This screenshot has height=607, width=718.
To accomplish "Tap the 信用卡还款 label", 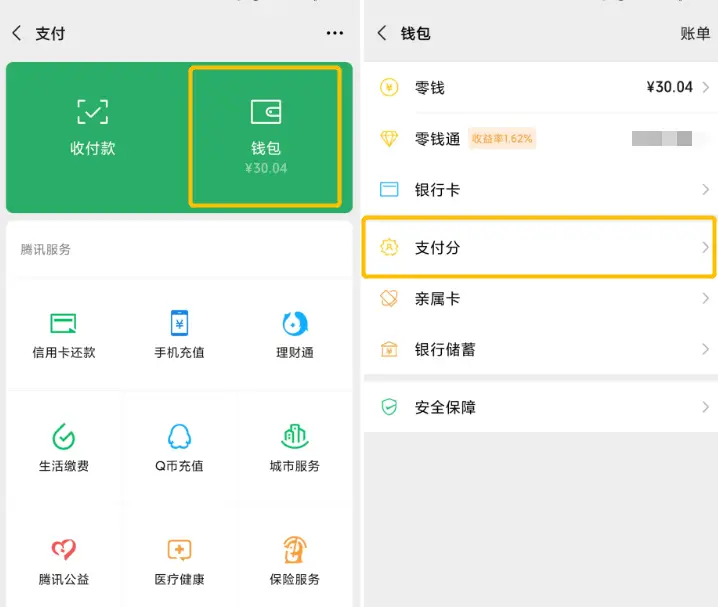I will click(64, 352).
